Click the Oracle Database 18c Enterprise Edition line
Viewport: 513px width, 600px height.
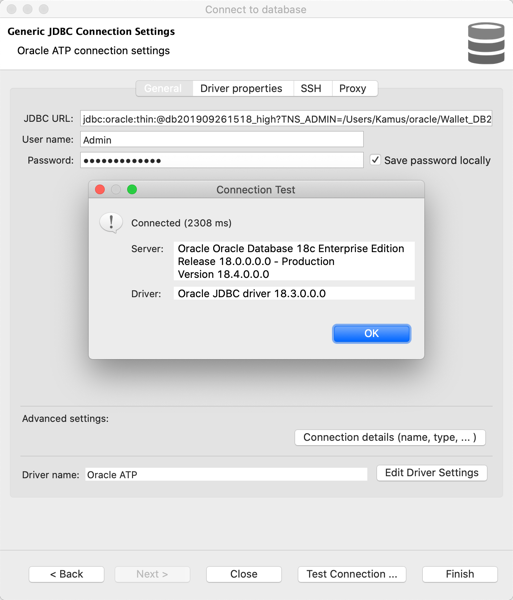(291, 248)
